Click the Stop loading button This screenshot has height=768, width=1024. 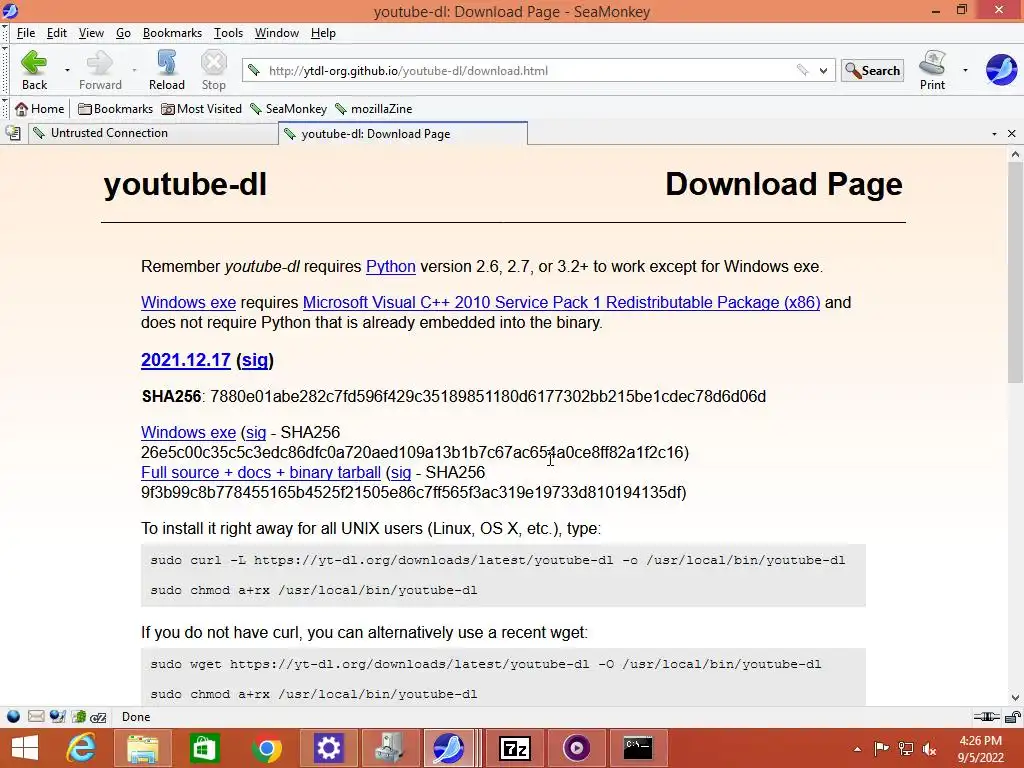point(214,70)
